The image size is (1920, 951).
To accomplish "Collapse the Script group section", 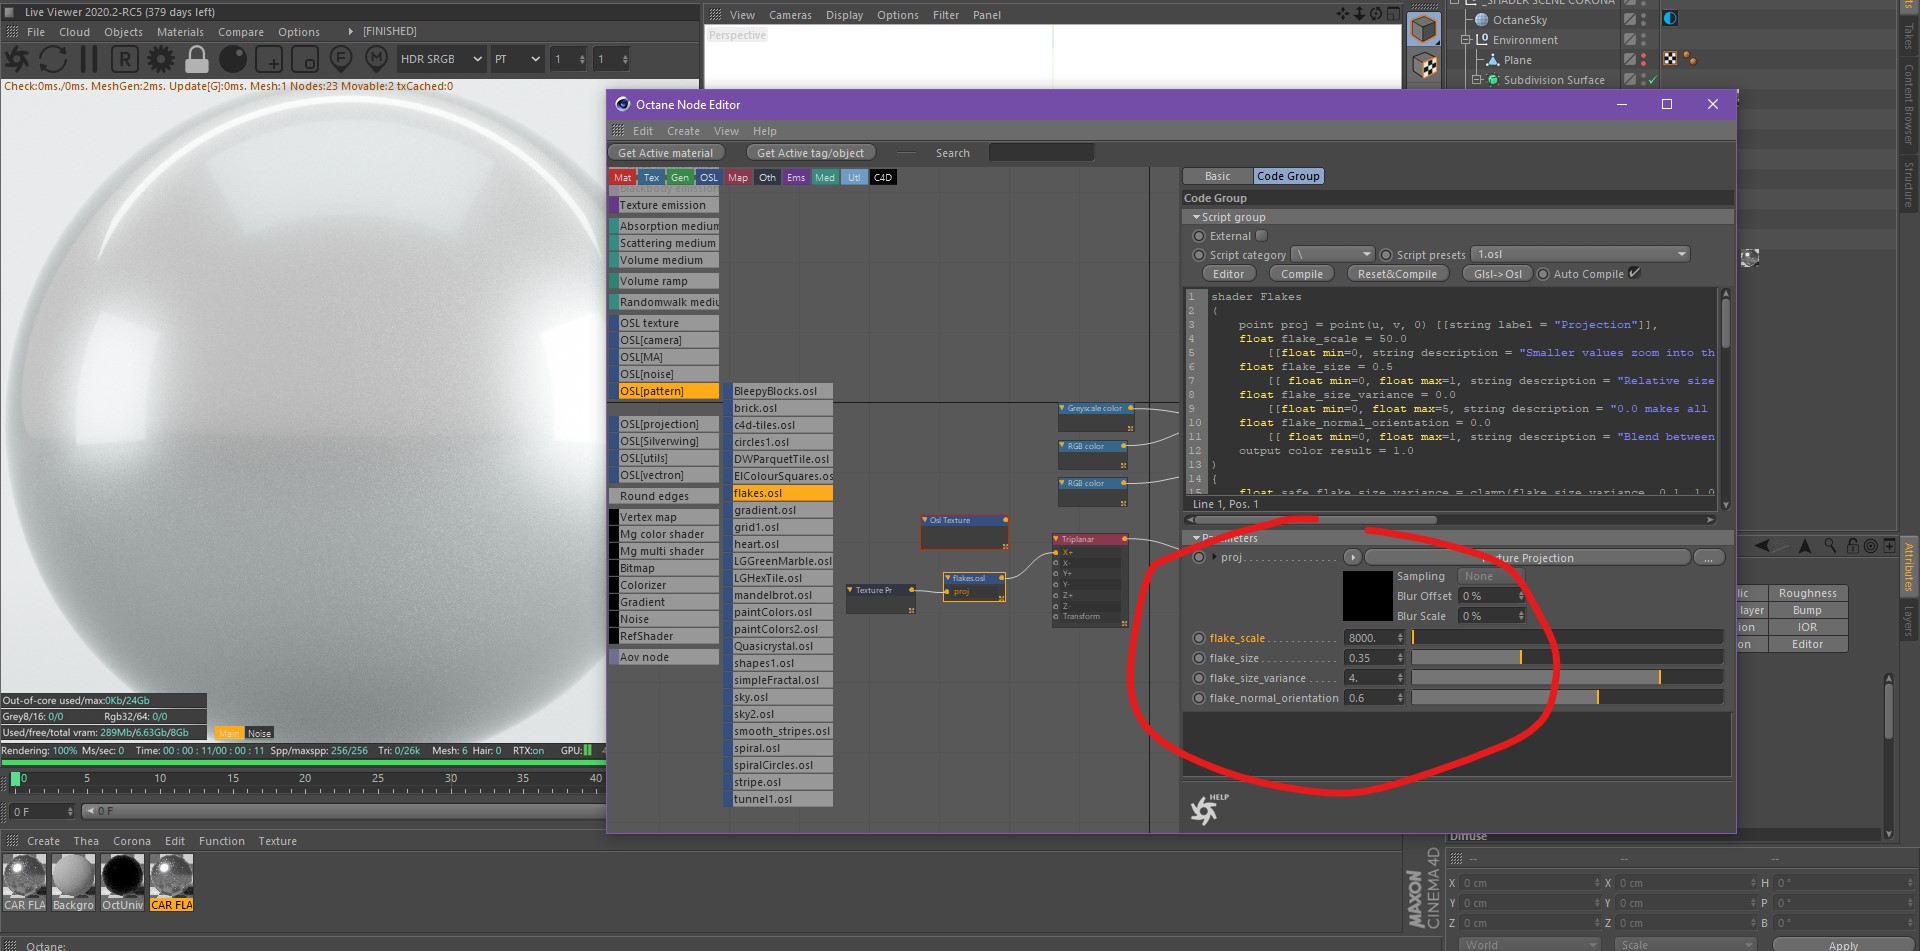I will (1196, 217).
